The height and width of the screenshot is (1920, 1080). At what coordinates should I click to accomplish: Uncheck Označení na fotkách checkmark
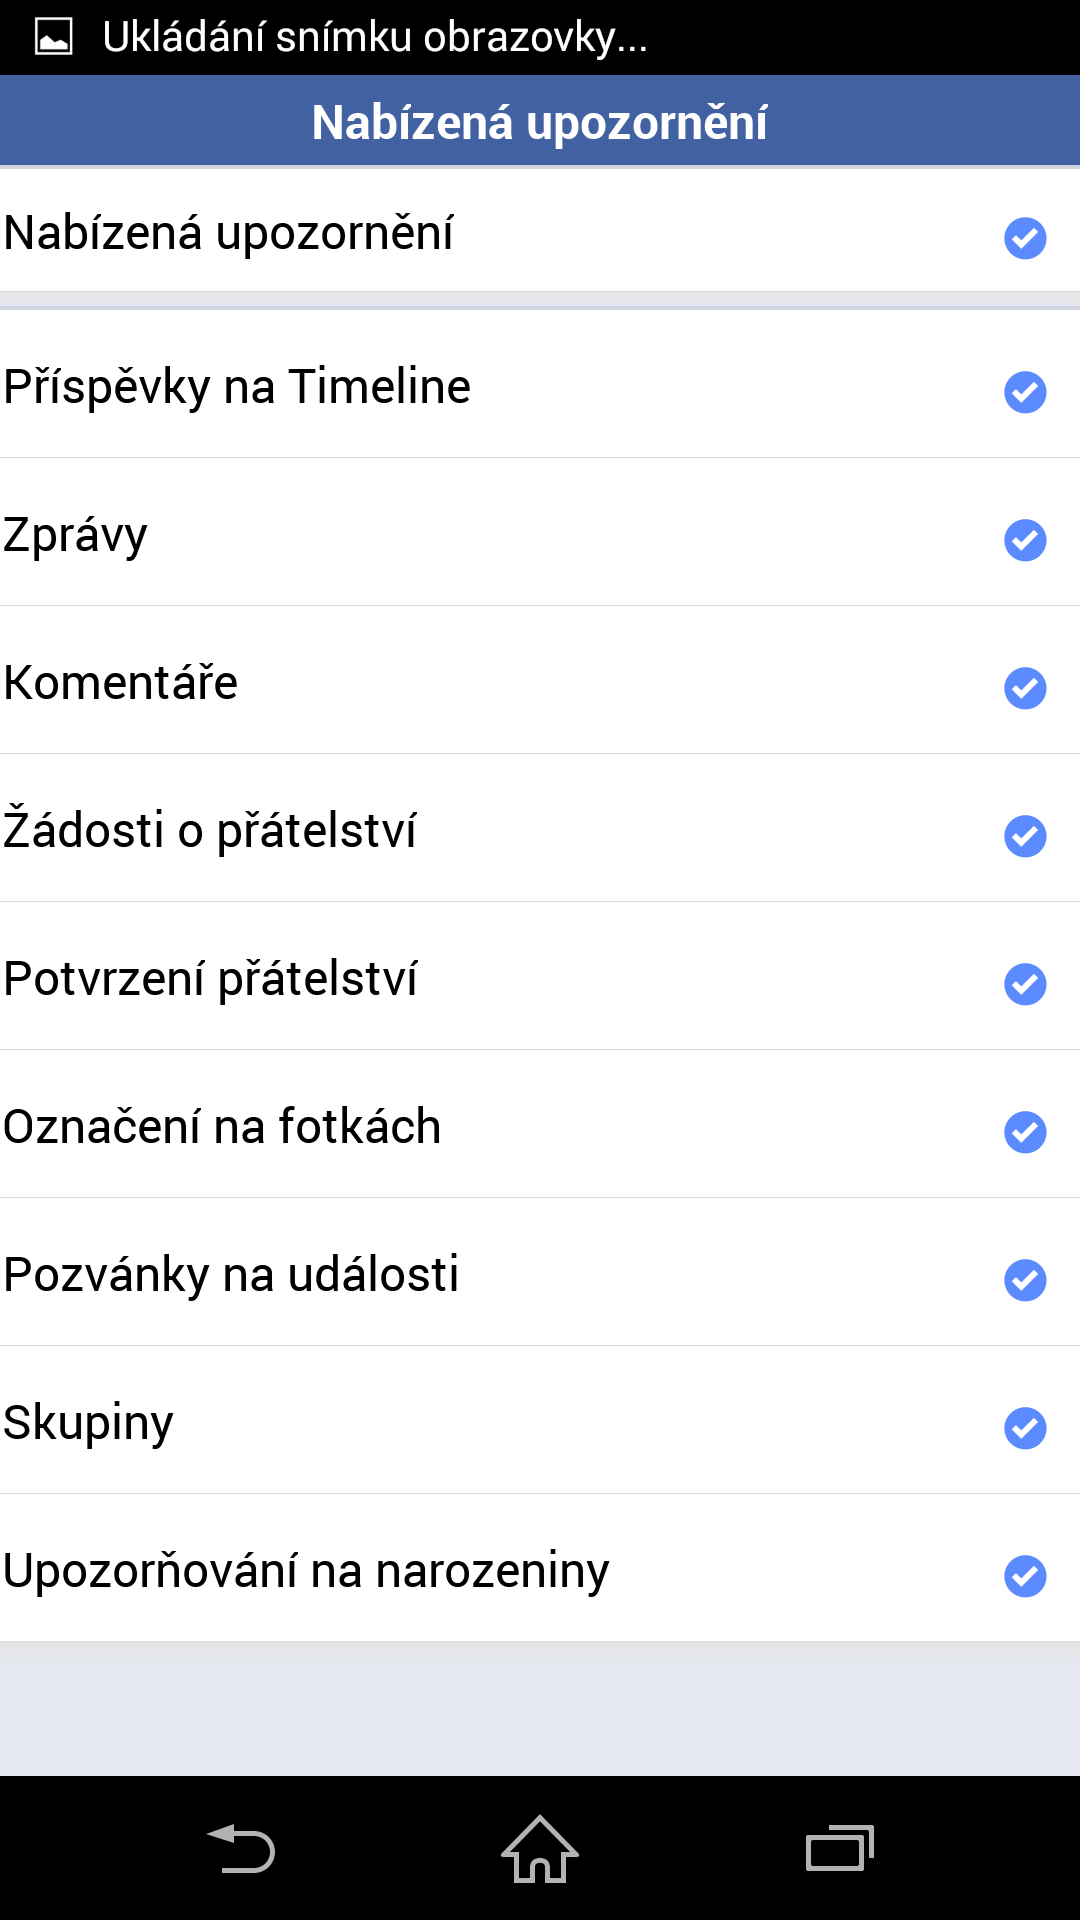point(1025,1132)
